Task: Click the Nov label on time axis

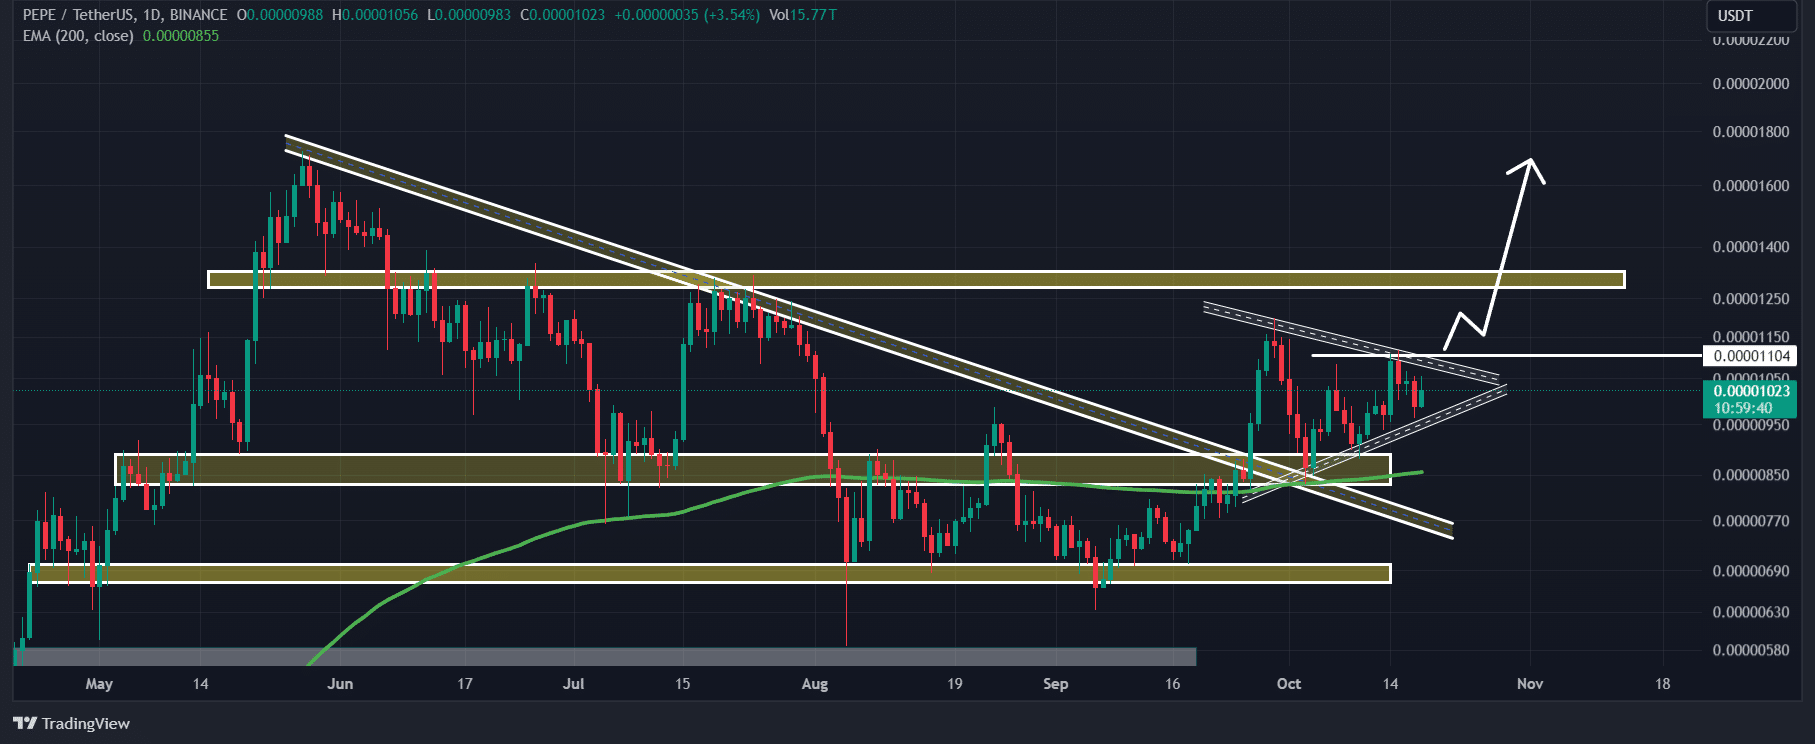Action: [x=1530, y=684]
